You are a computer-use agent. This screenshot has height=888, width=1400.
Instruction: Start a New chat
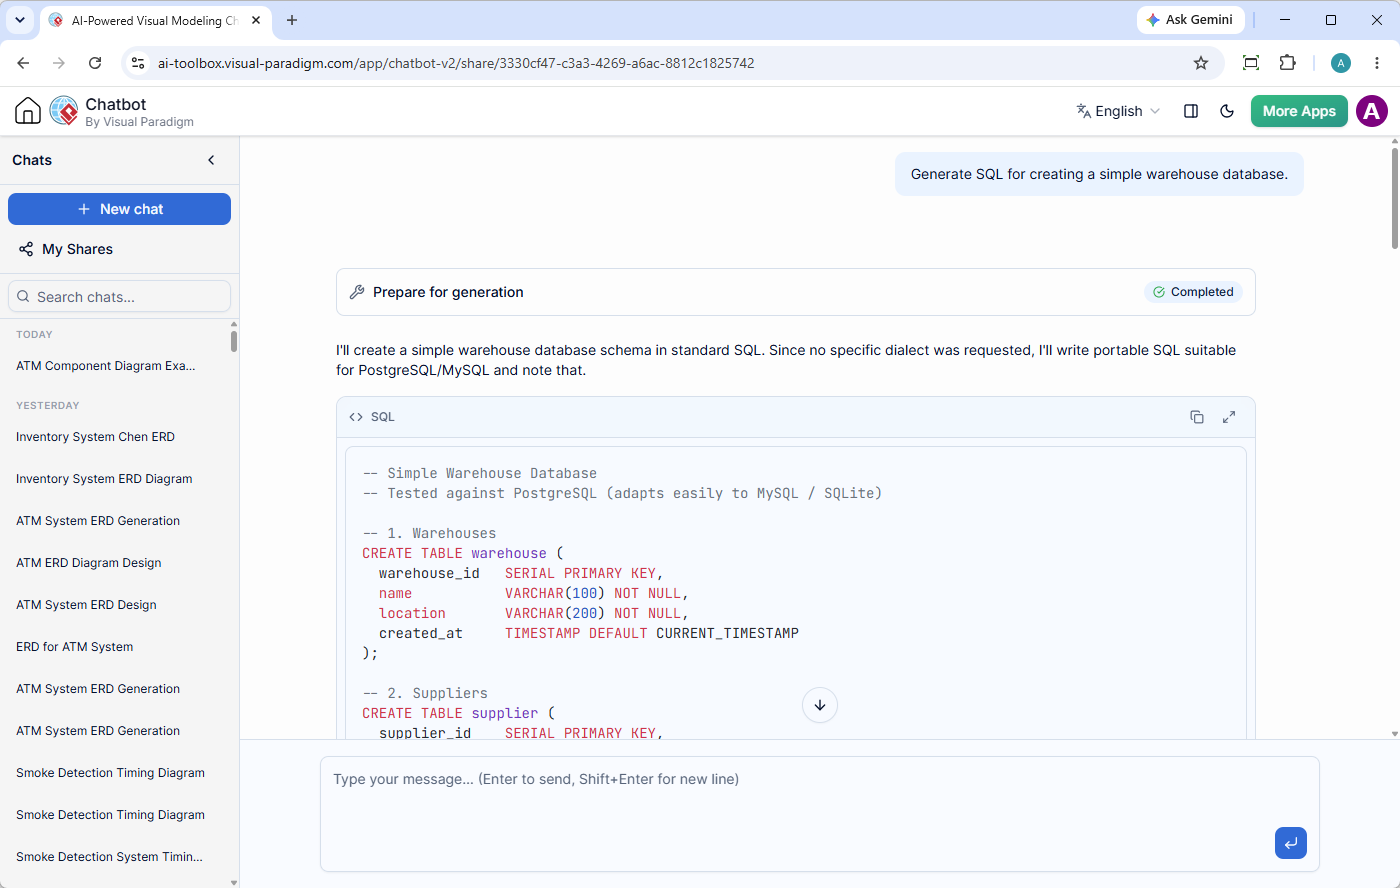tap(120, 209)
